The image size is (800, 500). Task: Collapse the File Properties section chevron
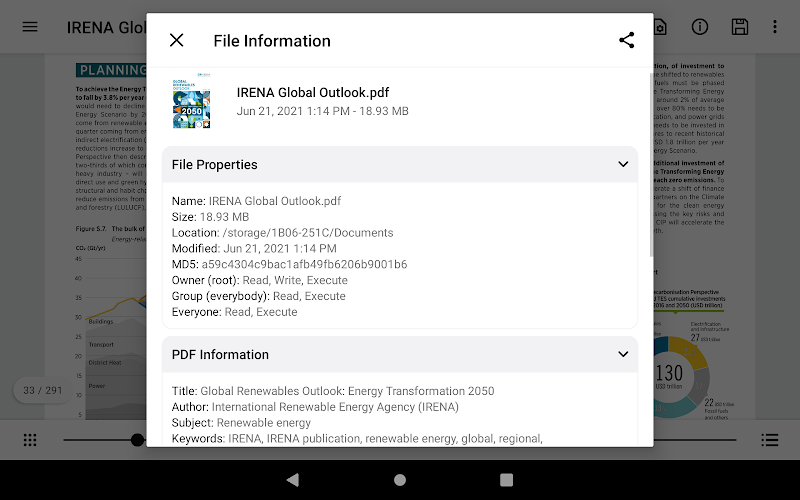coord(623,164)
